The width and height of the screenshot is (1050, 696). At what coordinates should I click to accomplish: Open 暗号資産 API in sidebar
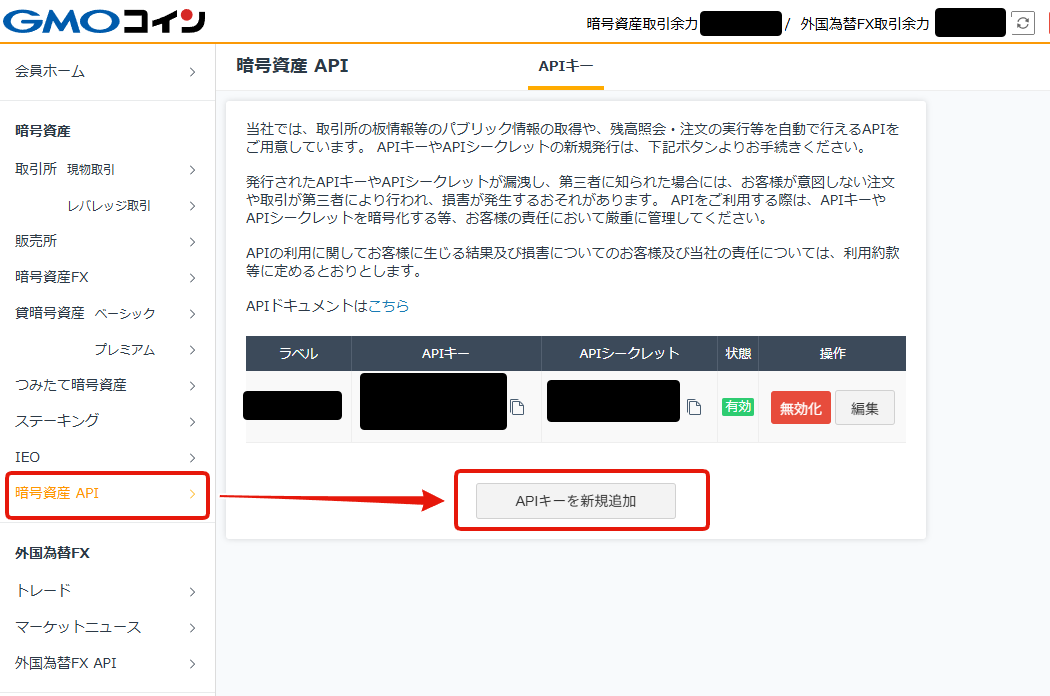point(58,493)
